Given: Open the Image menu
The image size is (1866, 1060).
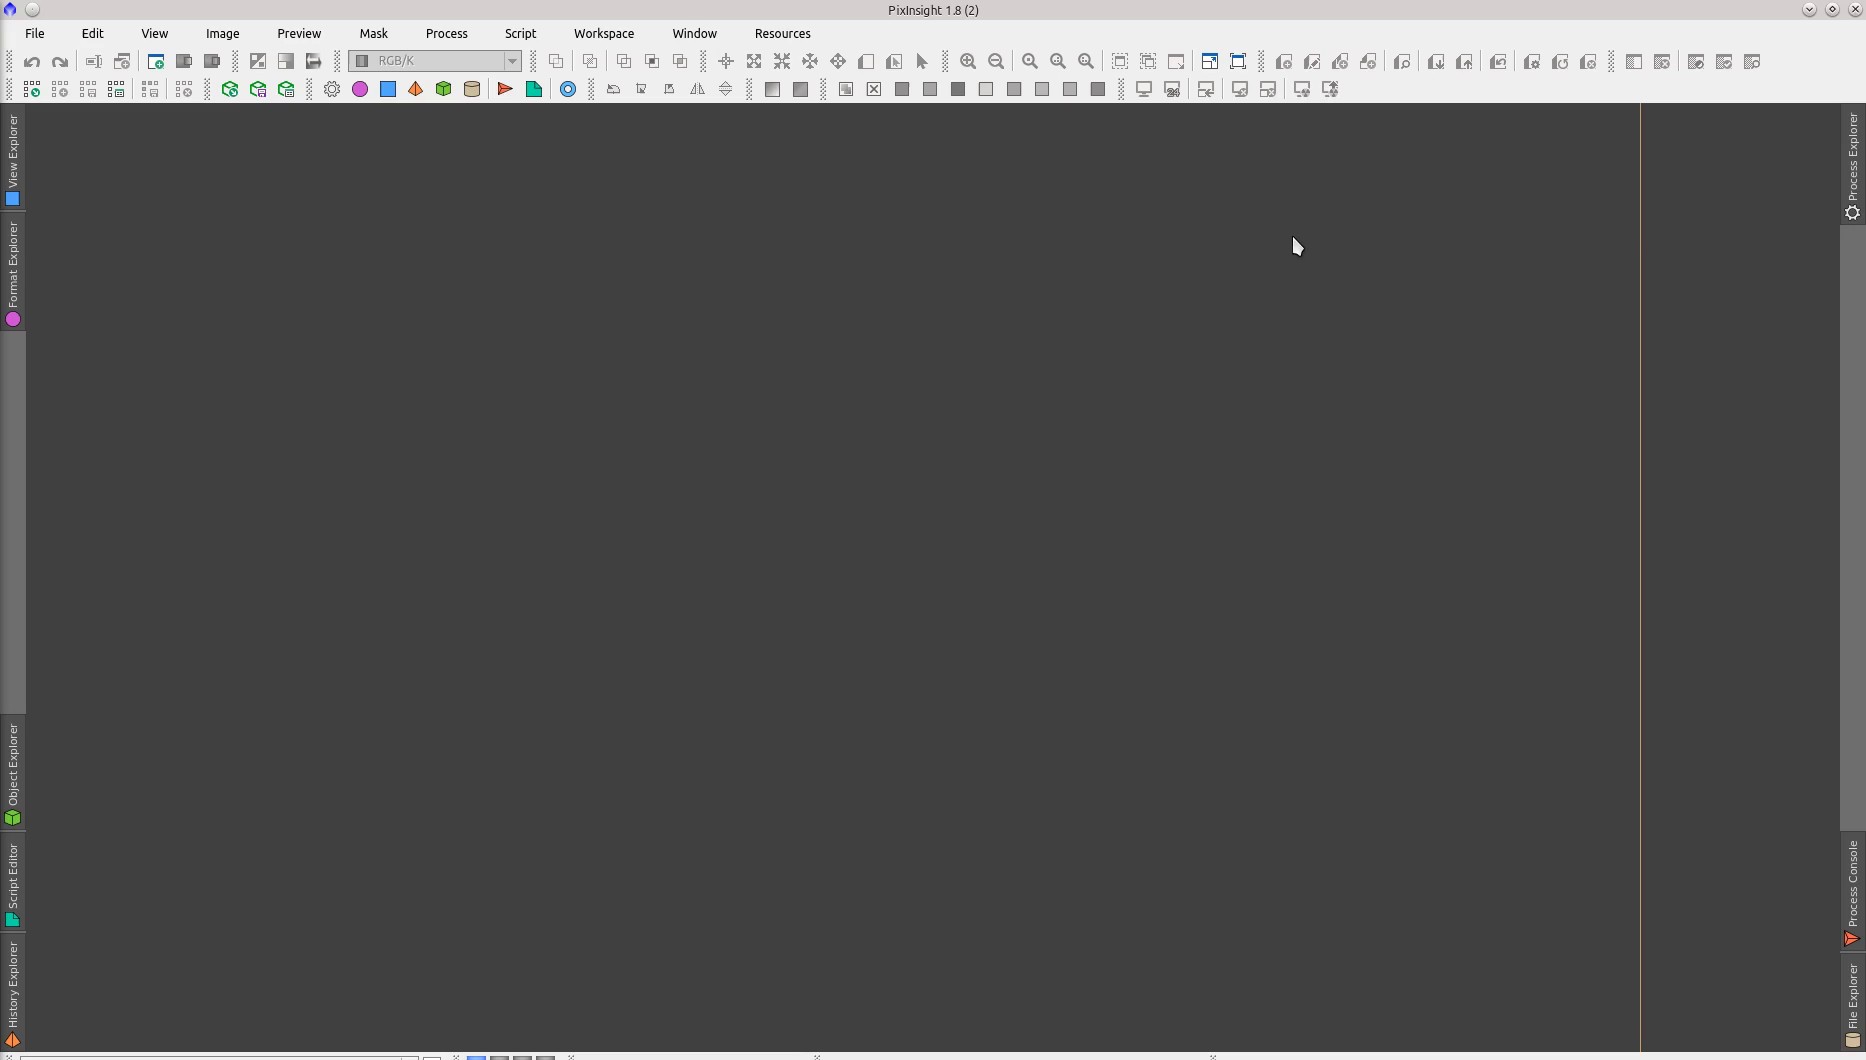Looking at the screenshot, I should 223,34.
